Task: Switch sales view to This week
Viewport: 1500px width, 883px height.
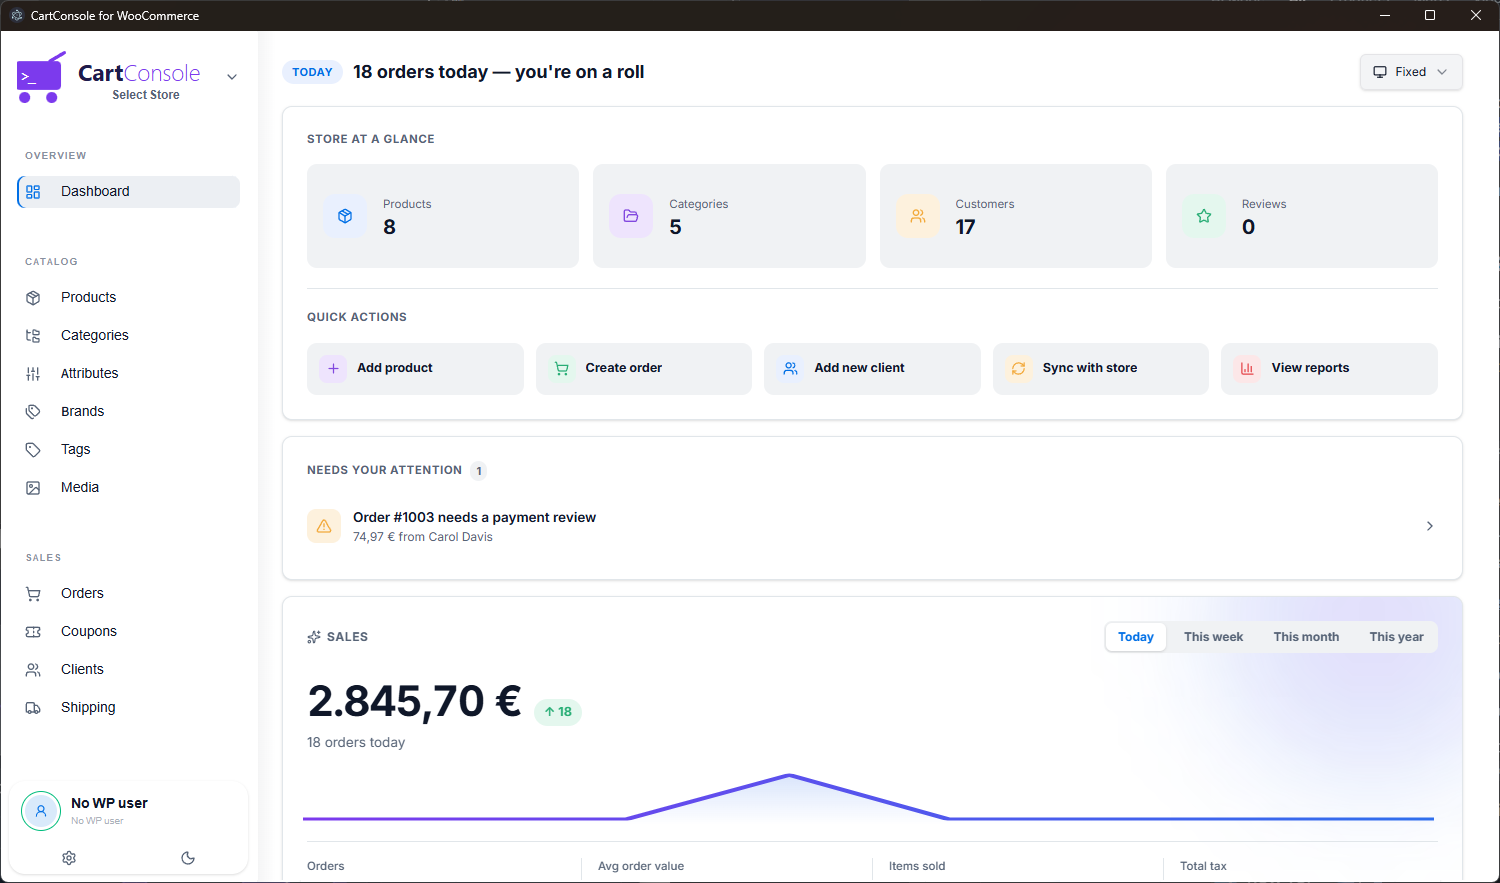Action: [1213, 637]
